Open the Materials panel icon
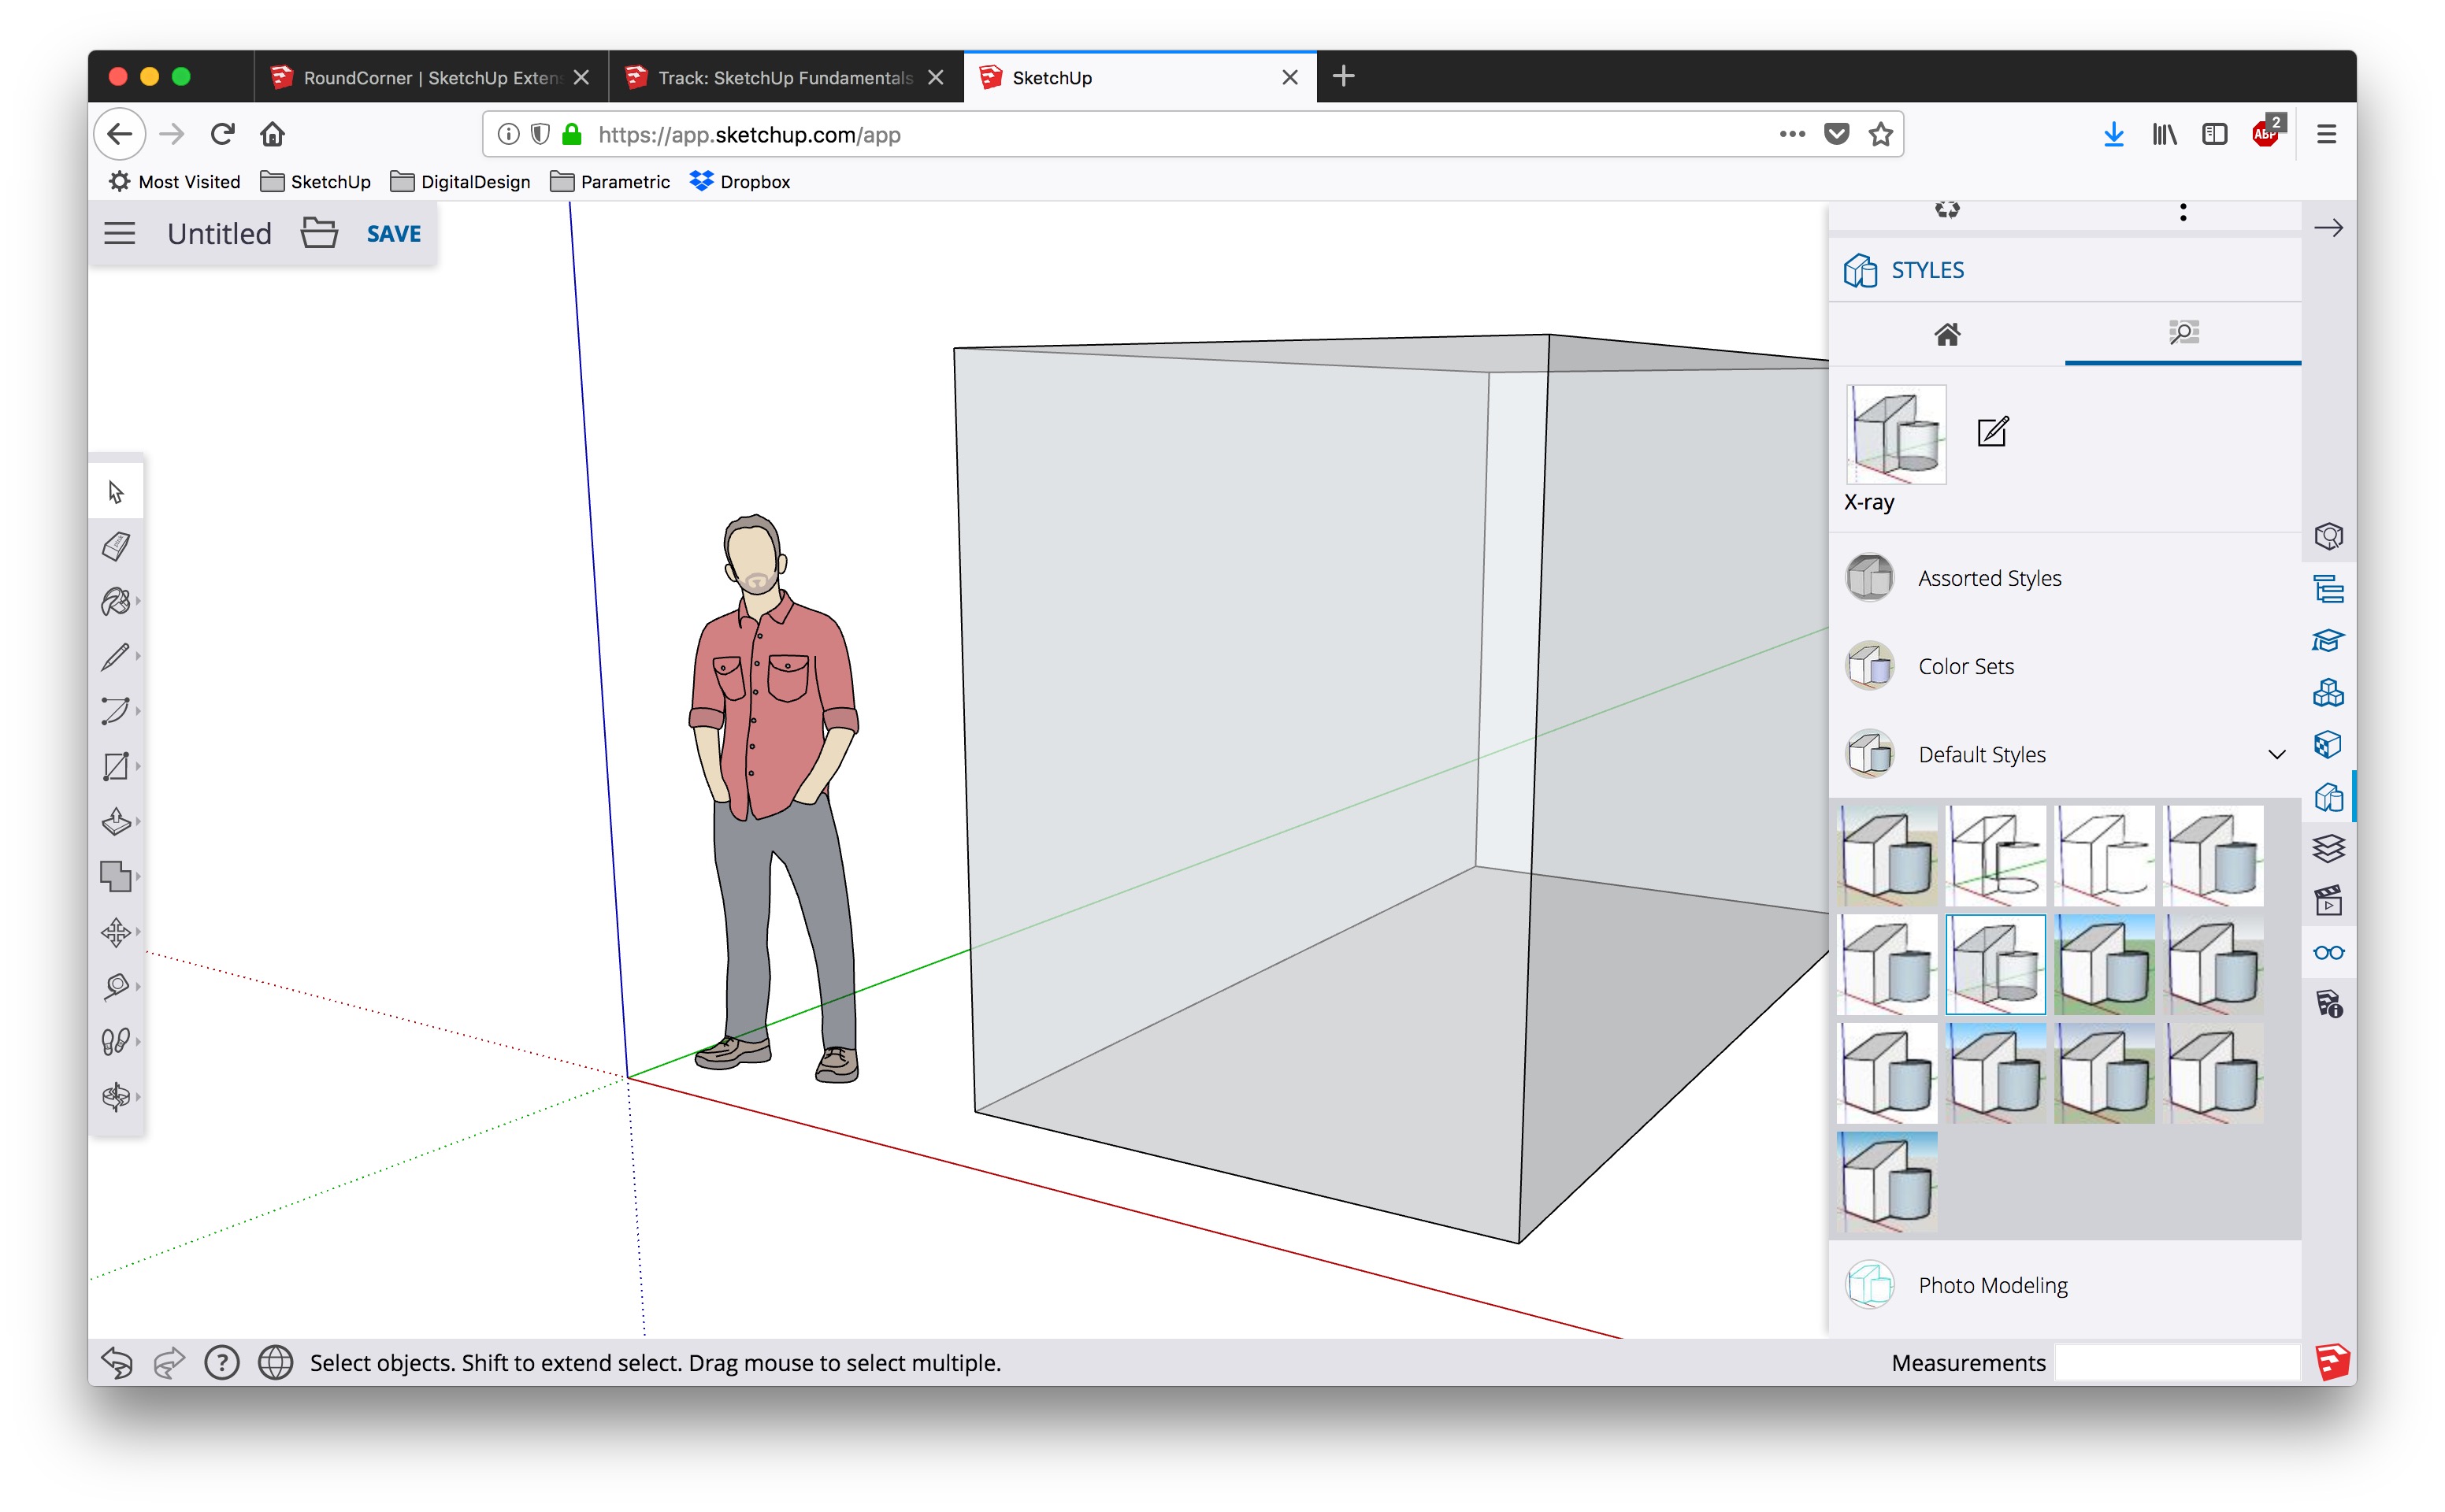 pos(2329,745)
